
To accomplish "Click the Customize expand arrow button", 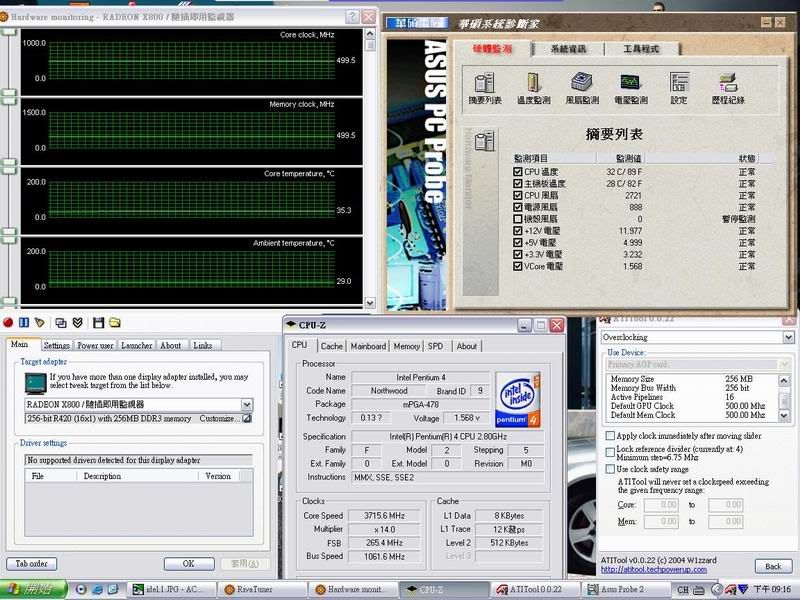I will point(246,418).
